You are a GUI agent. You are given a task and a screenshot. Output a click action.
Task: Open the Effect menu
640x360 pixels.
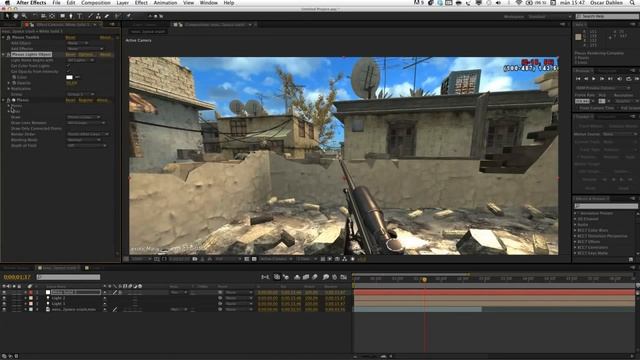141,3
